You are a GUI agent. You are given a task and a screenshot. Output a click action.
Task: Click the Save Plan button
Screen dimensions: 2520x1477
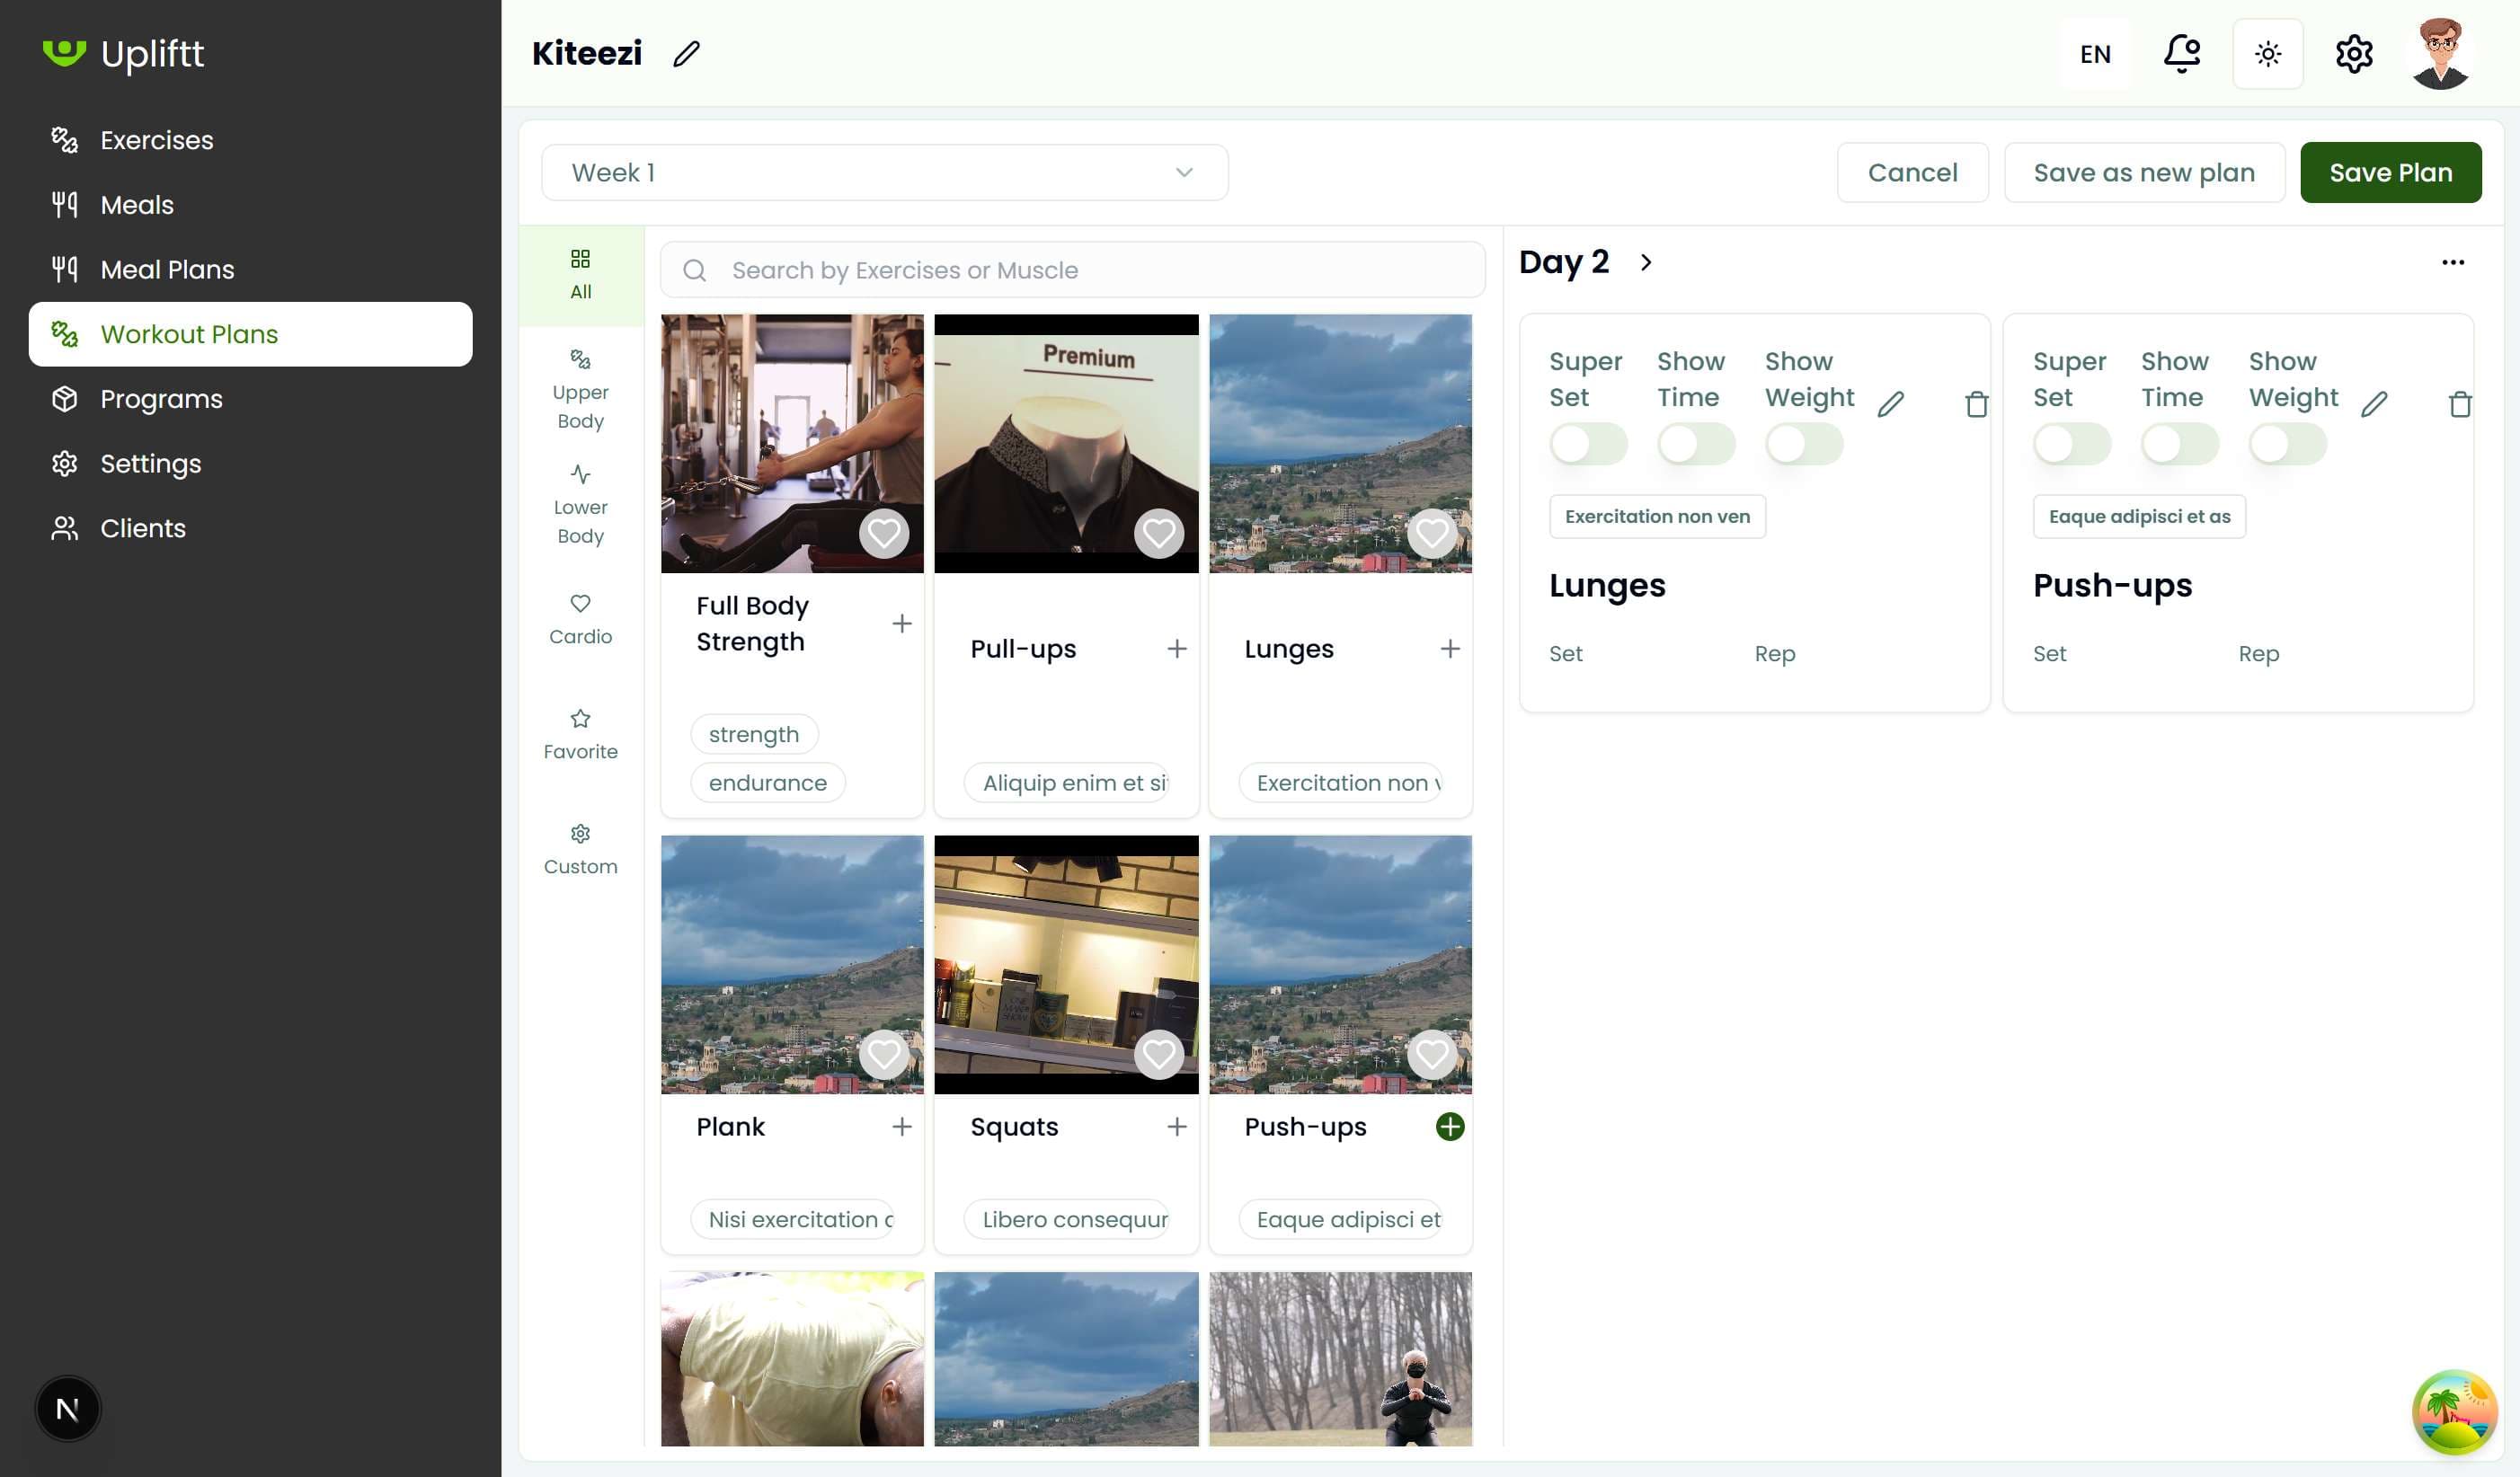click(2390, 173)
